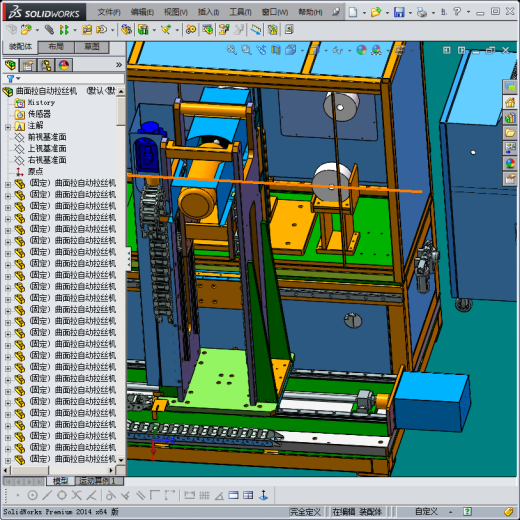520x520 pixels.
Task: Click the circle sketch tool at bottom toolbar
Action: 32,495
